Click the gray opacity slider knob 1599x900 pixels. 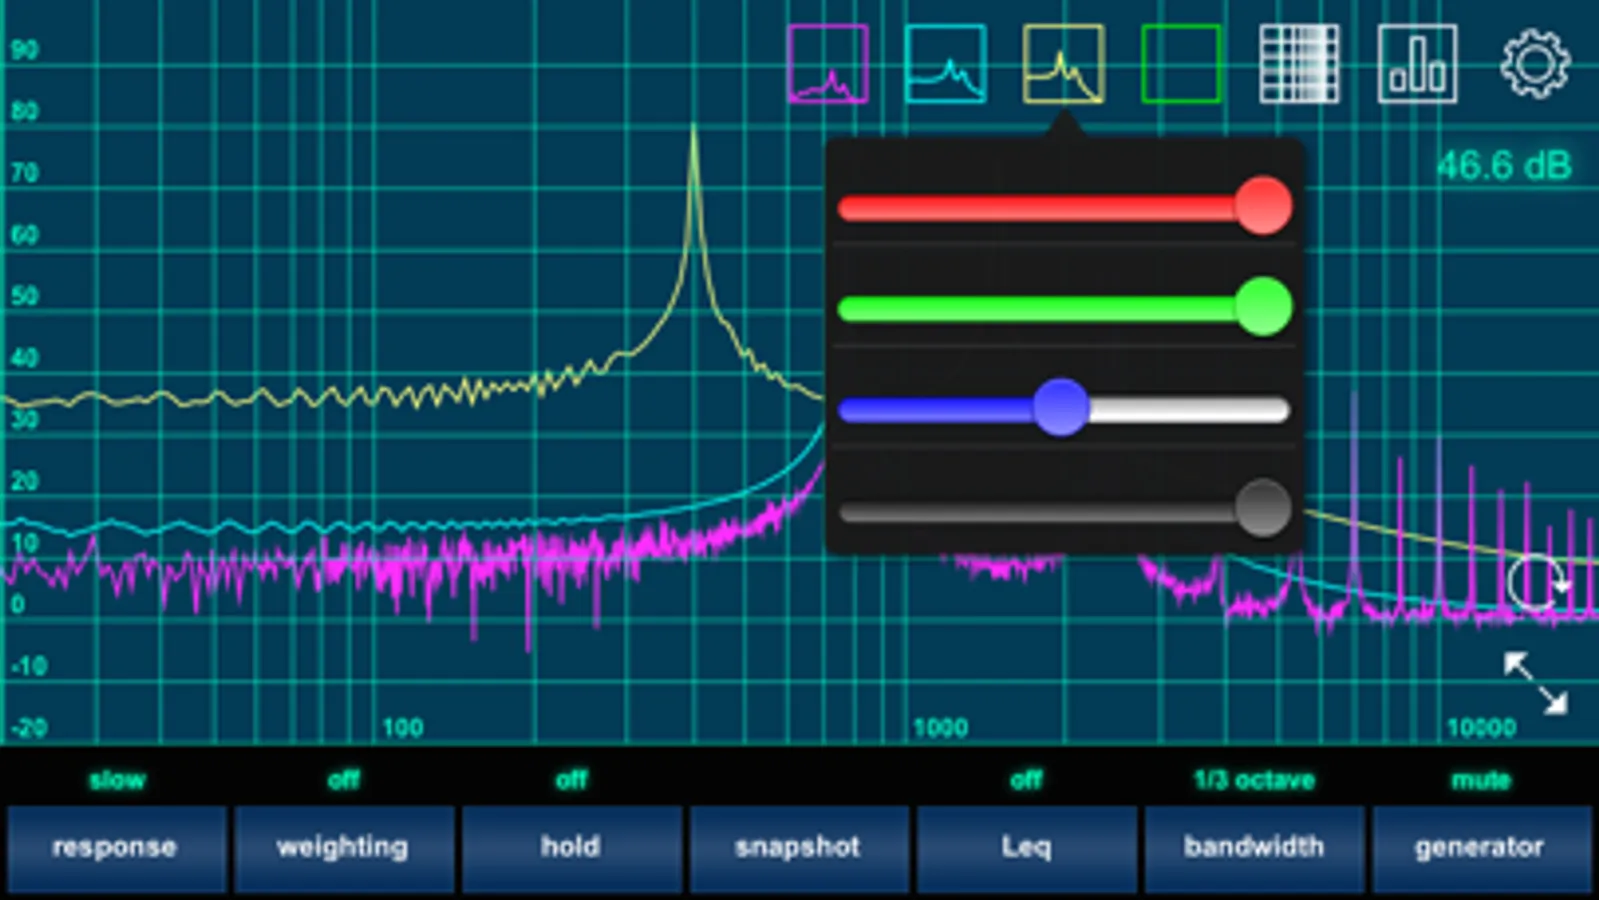coord(1263,508)
